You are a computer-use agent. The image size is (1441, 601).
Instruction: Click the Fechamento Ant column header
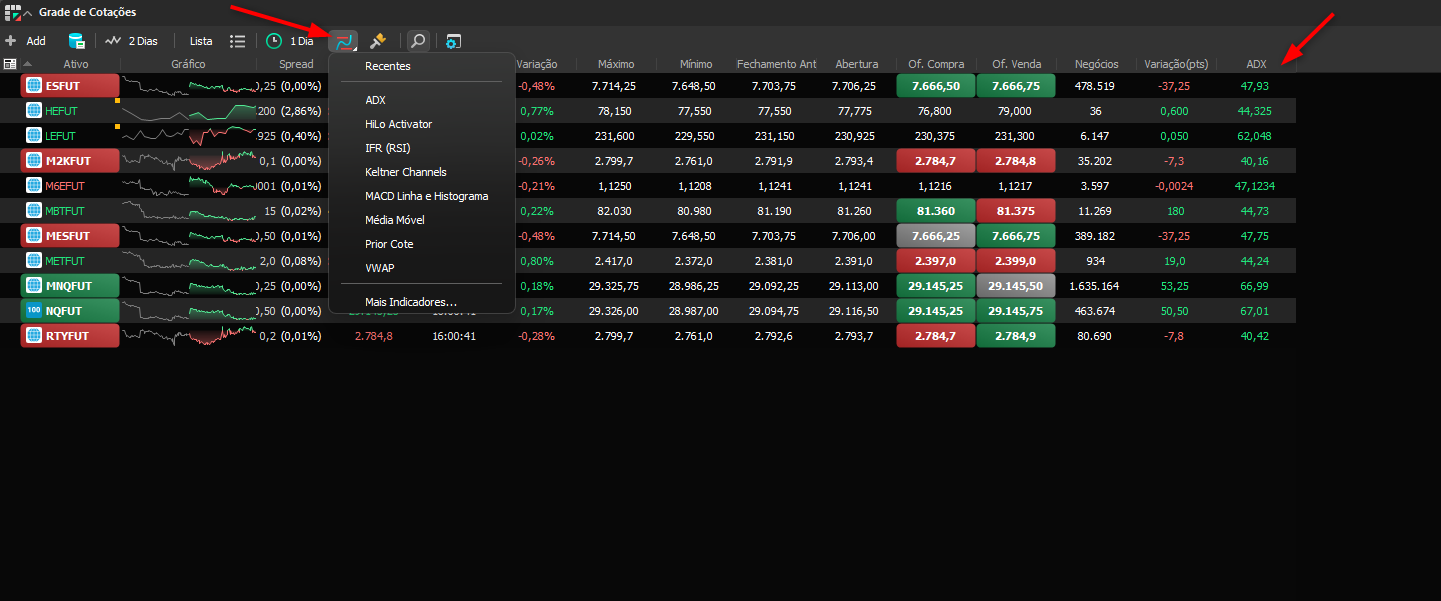click(776, 64)
